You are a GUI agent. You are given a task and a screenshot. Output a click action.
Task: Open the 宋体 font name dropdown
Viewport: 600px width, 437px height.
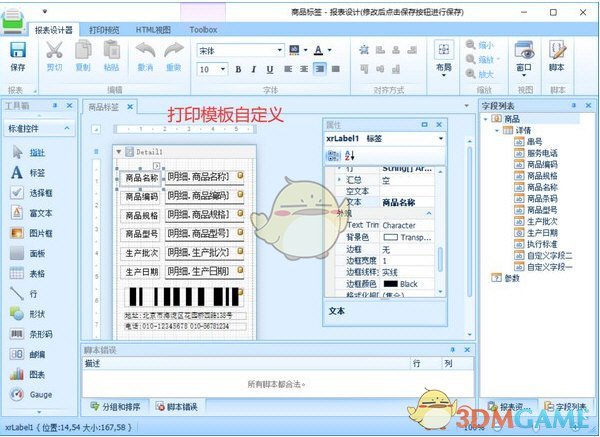tap(280, 50)
